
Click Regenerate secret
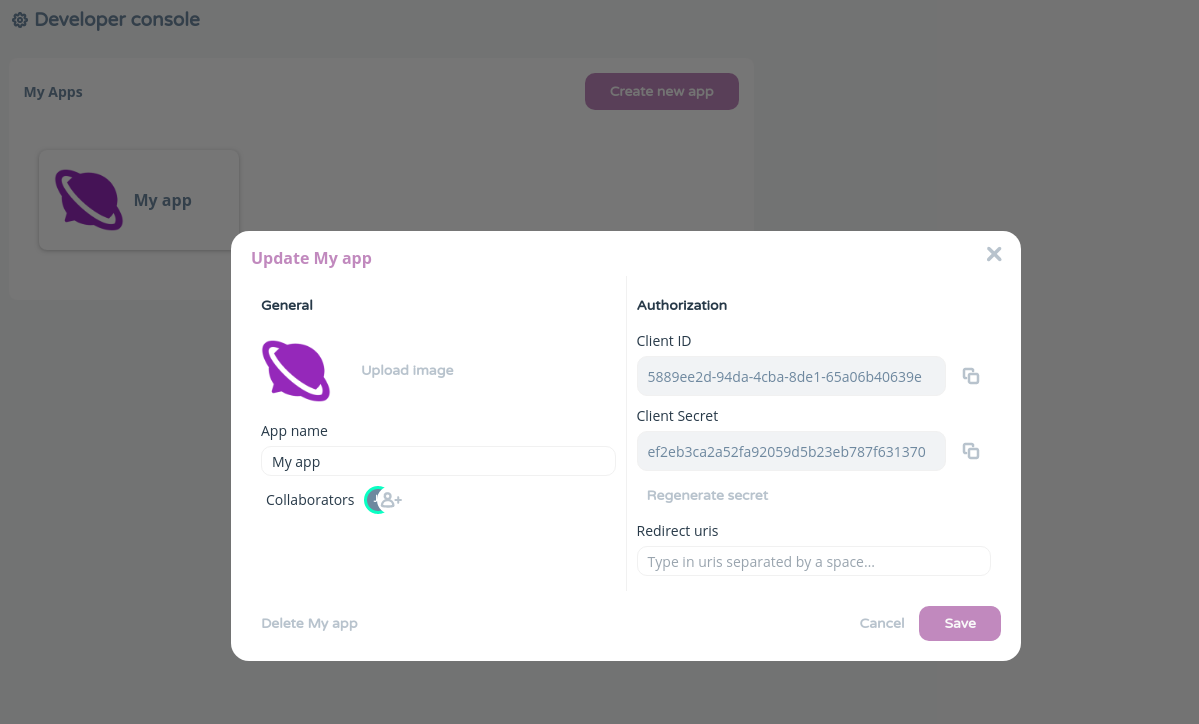tap(707, 495)
